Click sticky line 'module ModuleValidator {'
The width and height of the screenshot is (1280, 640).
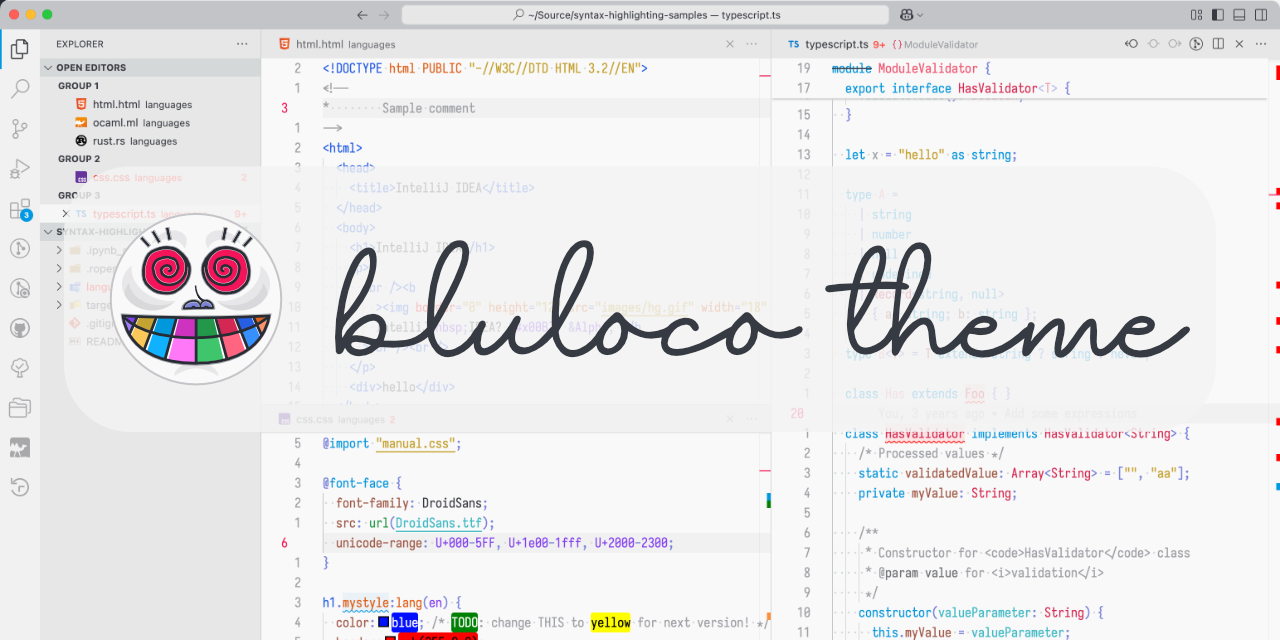[911, 68]
